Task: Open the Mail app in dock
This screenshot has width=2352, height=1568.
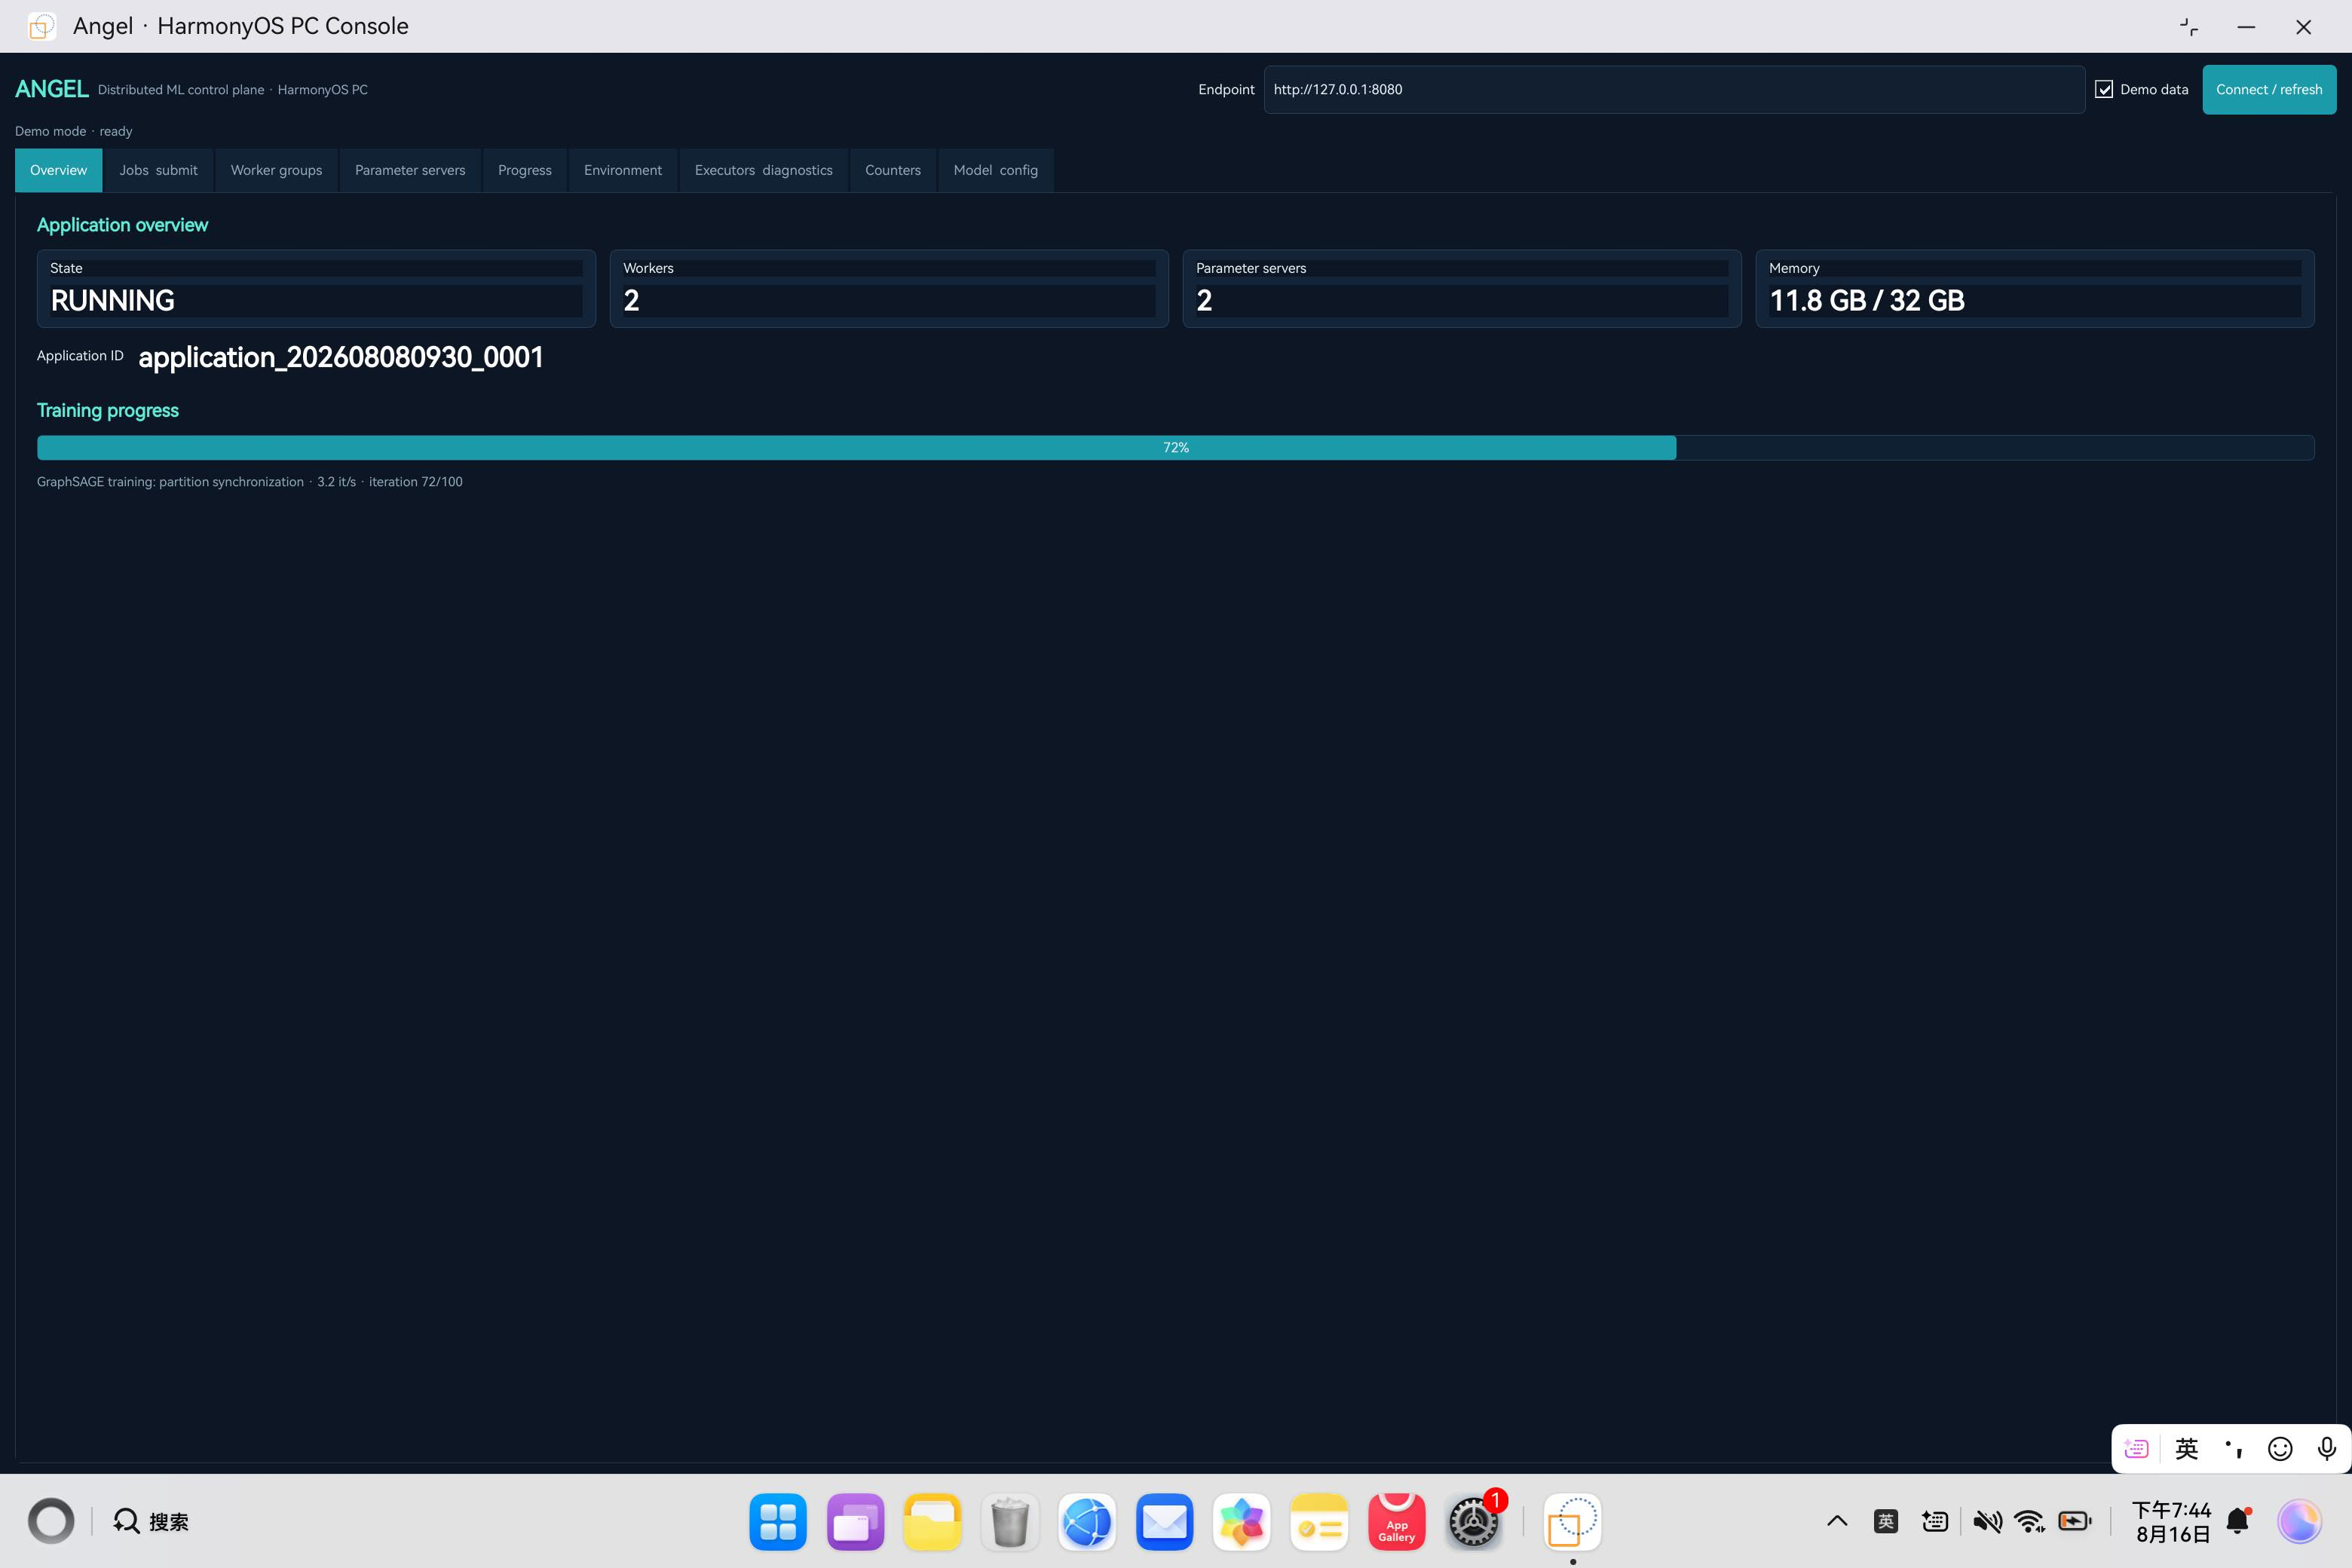Action: 1164,1521
